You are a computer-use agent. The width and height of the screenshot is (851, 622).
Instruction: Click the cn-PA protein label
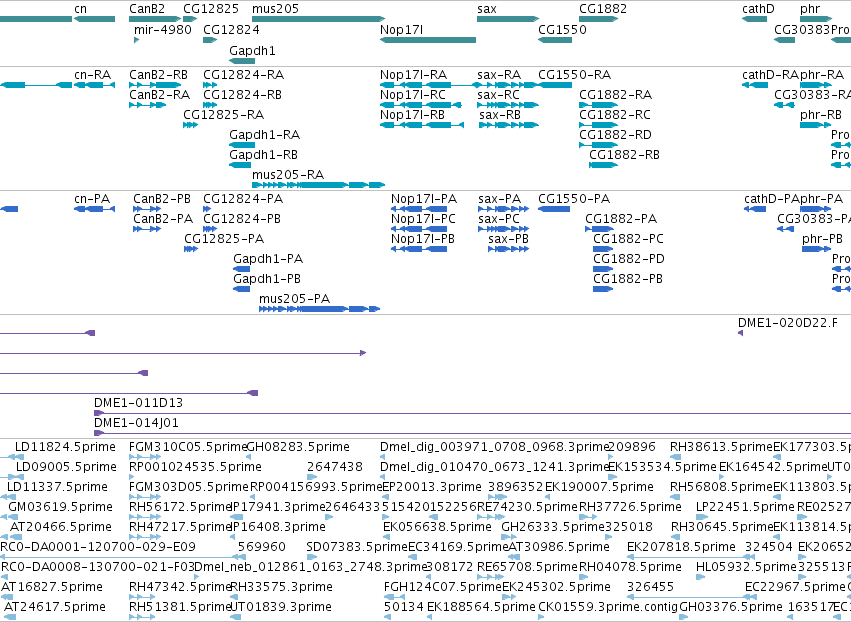(x=92, y=199)
